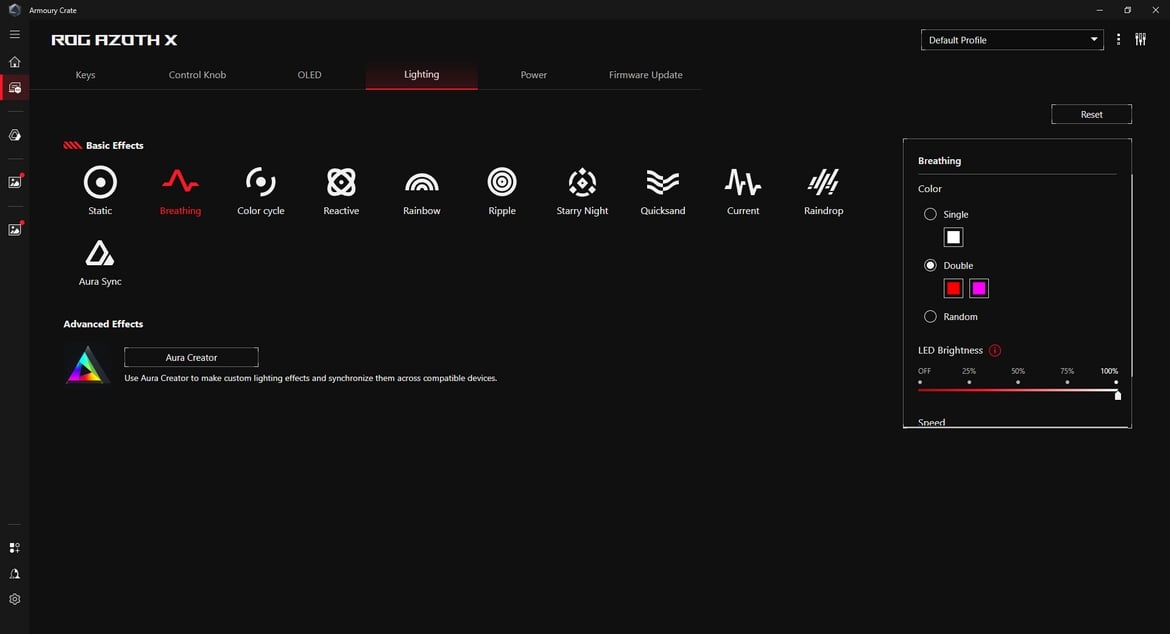The width and height of the screenshot is (1170, 634).
Task: Open the Firmware Update tab
Action: 645,75
